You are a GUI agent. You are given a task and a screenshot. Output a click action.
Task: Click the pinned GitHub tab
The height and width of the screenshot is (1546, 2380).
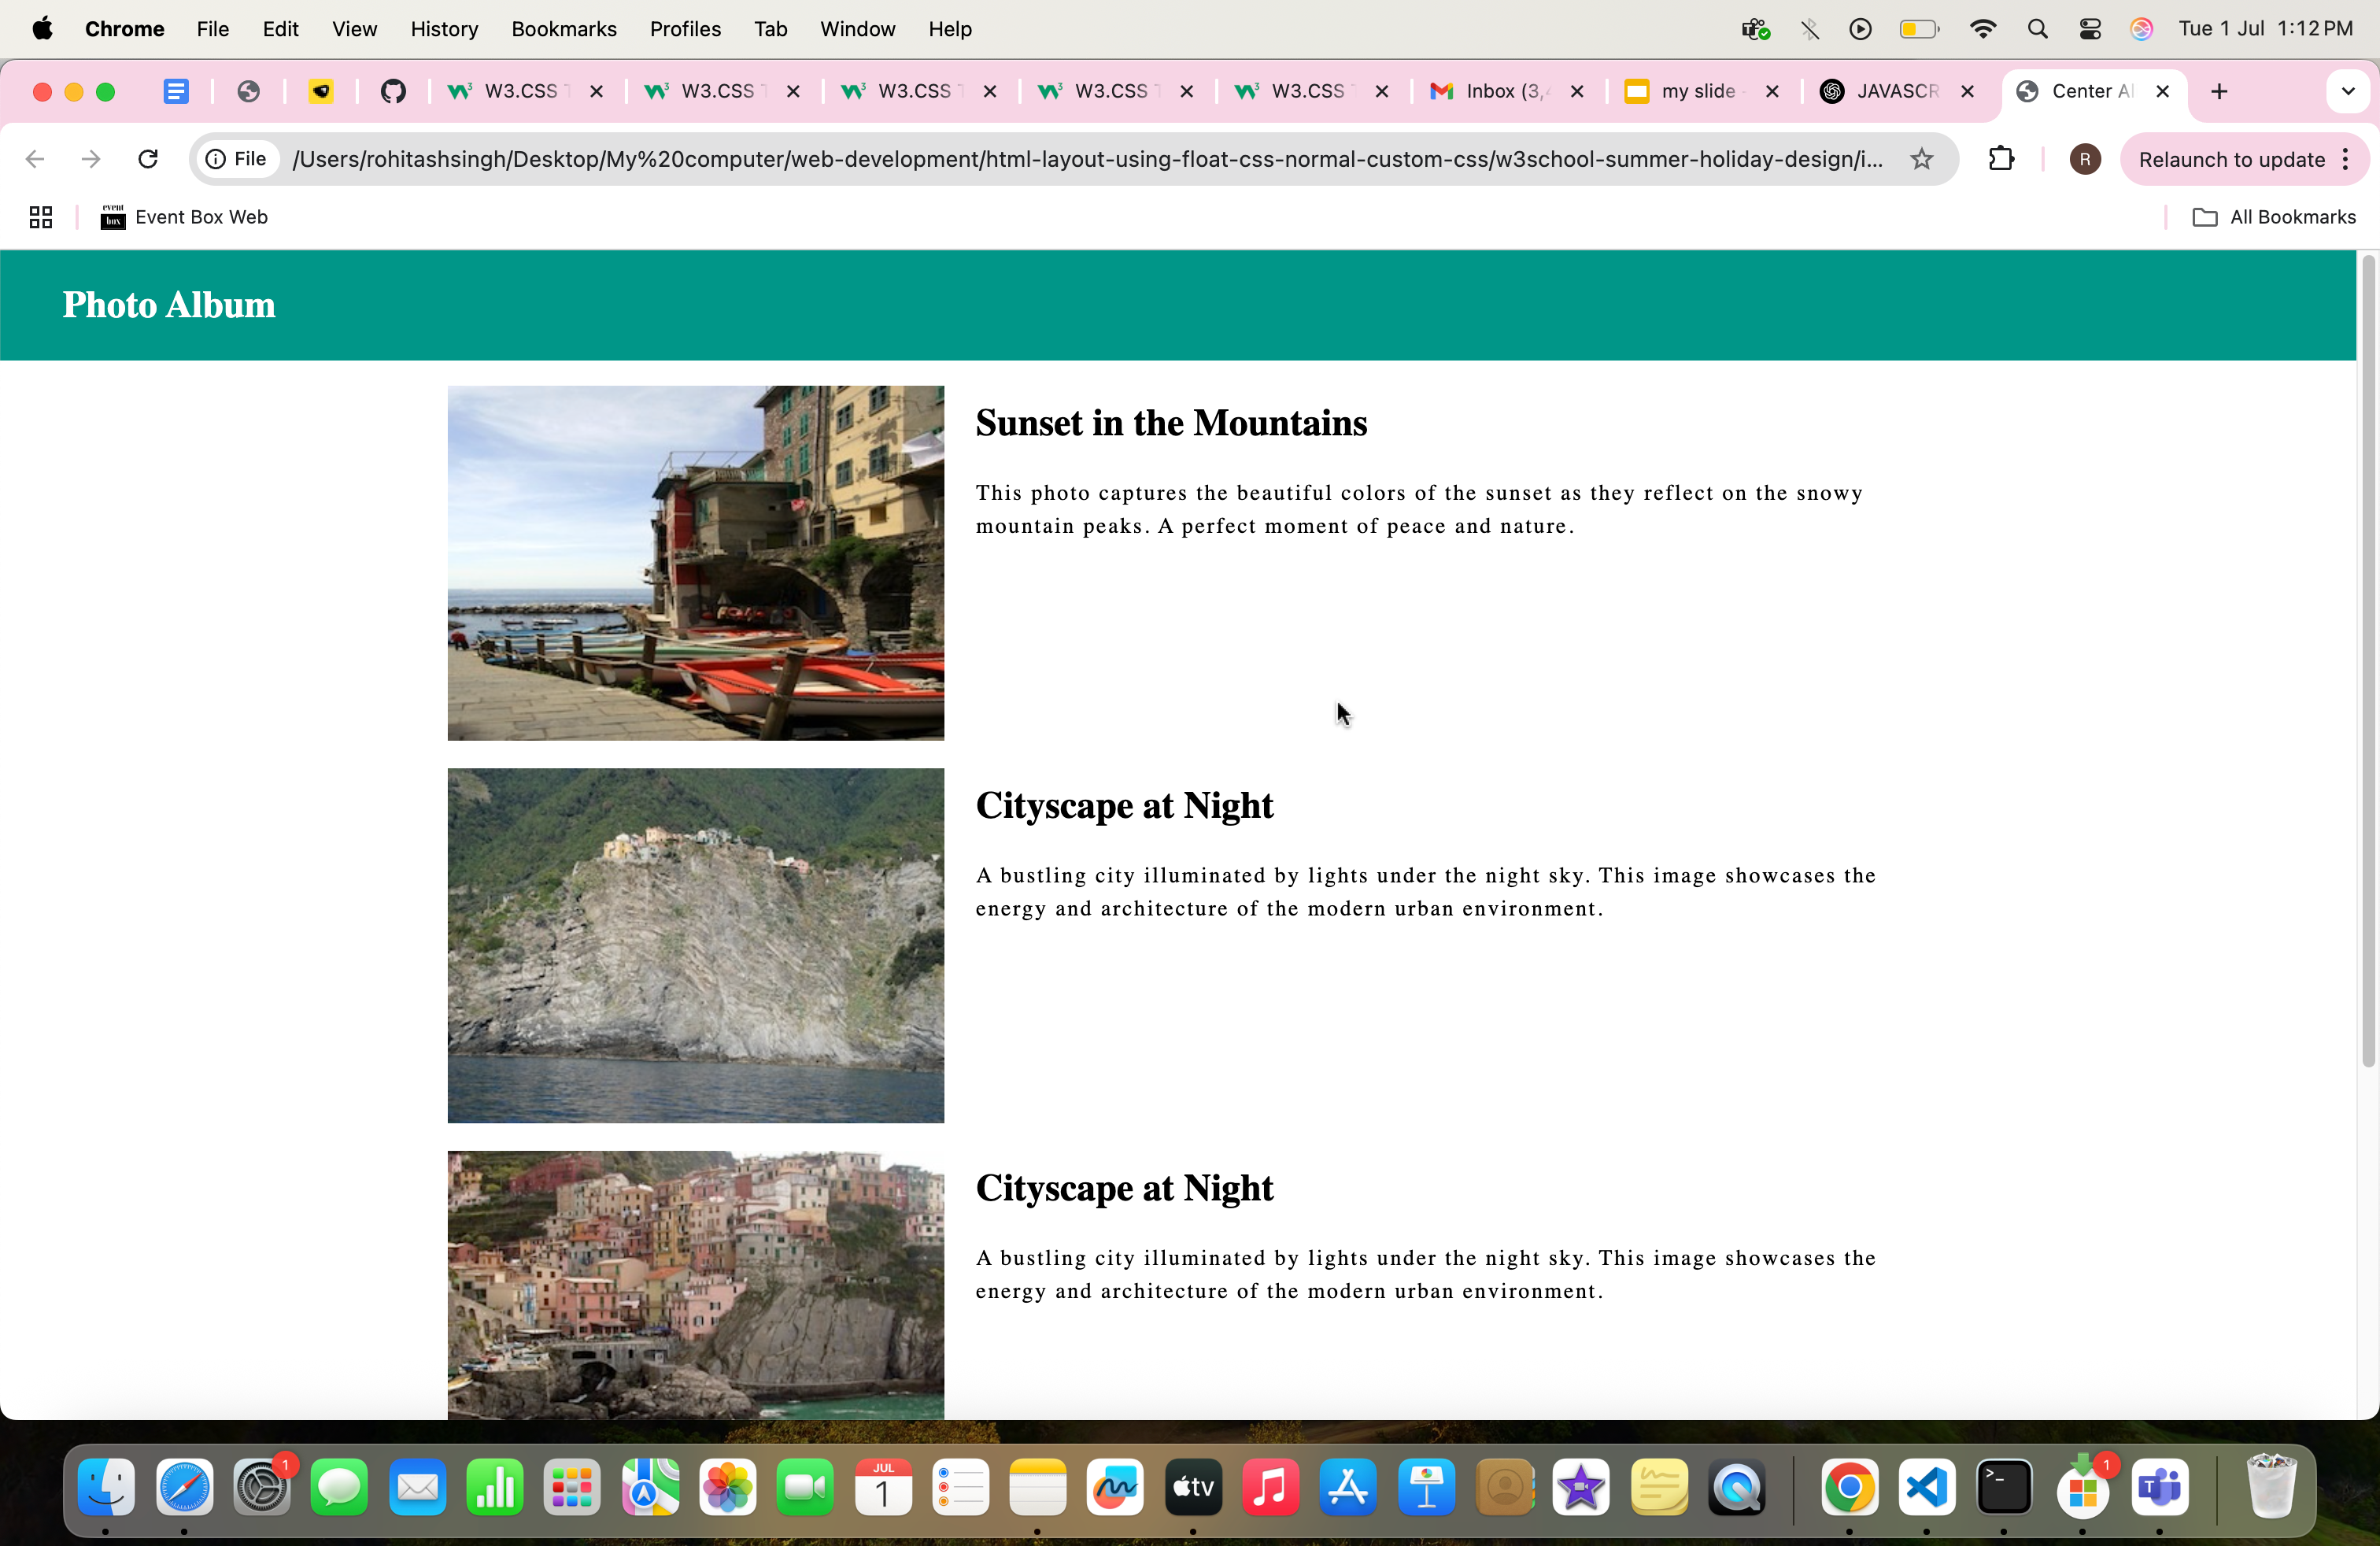(x=393, y=91)
